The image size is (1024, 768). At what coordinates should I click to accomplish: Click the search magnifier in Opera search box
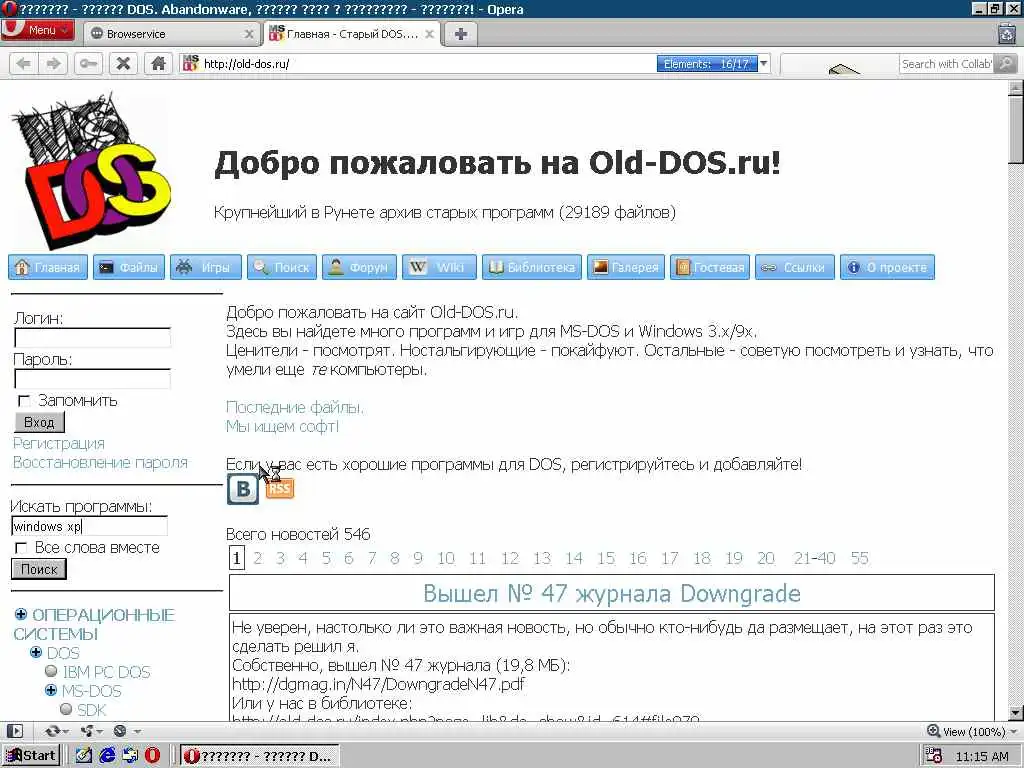pos(1006,63)
